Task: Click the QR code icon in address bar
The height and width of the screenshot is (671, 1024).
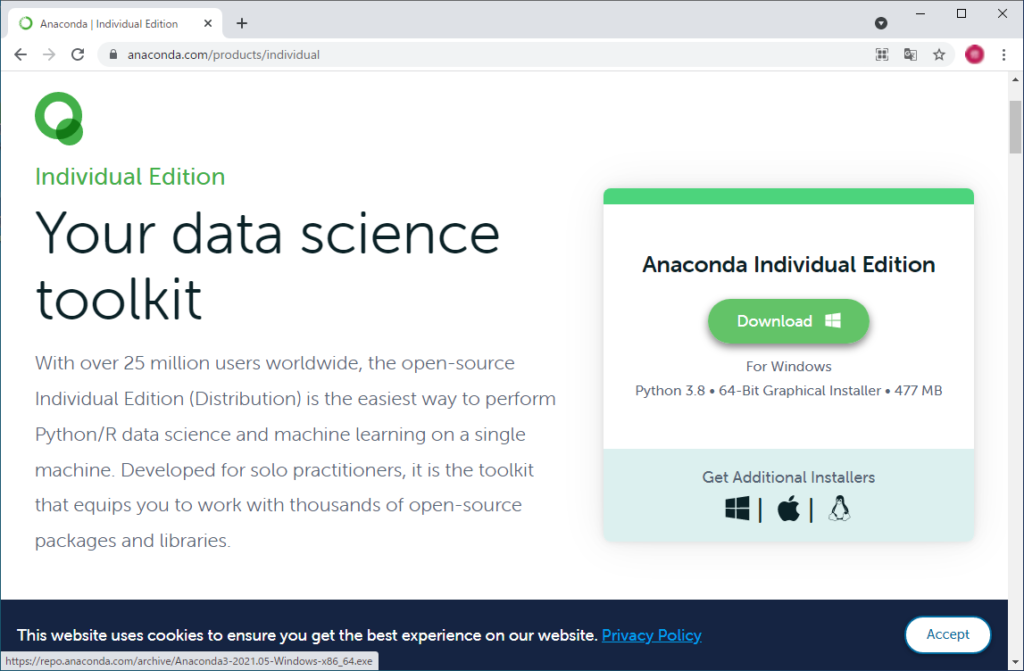Action: [x=882, y=55]
